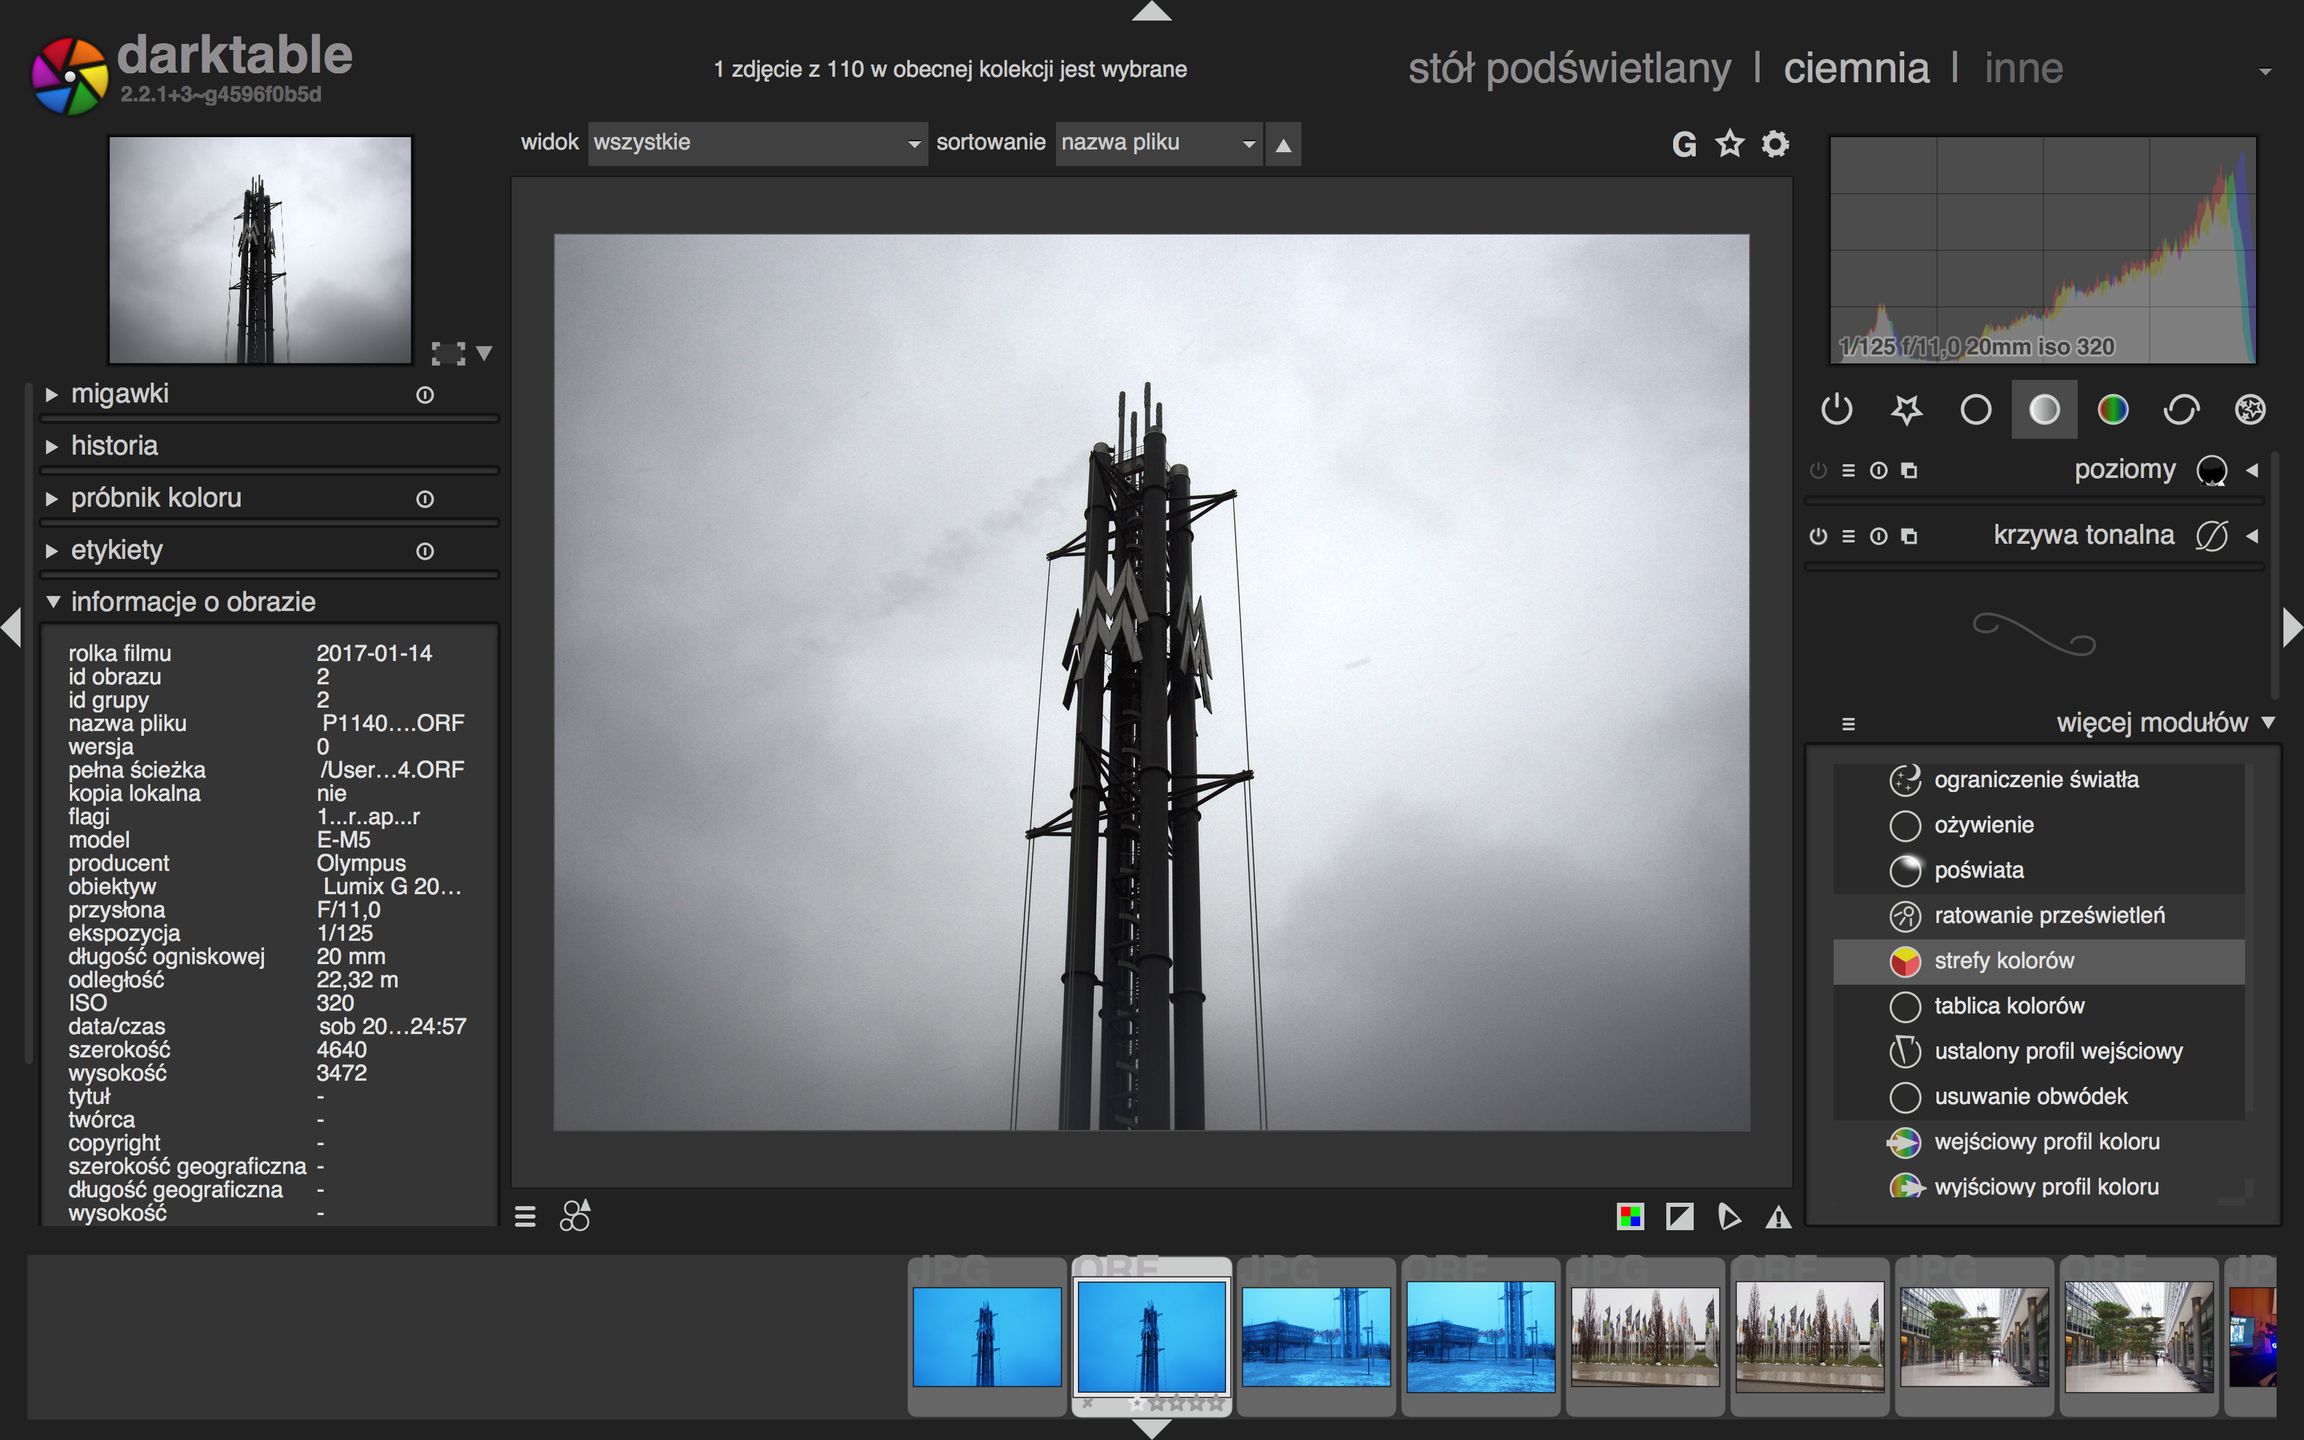Click the color module group icon

pyautogui.click(x=2112, y=409)
